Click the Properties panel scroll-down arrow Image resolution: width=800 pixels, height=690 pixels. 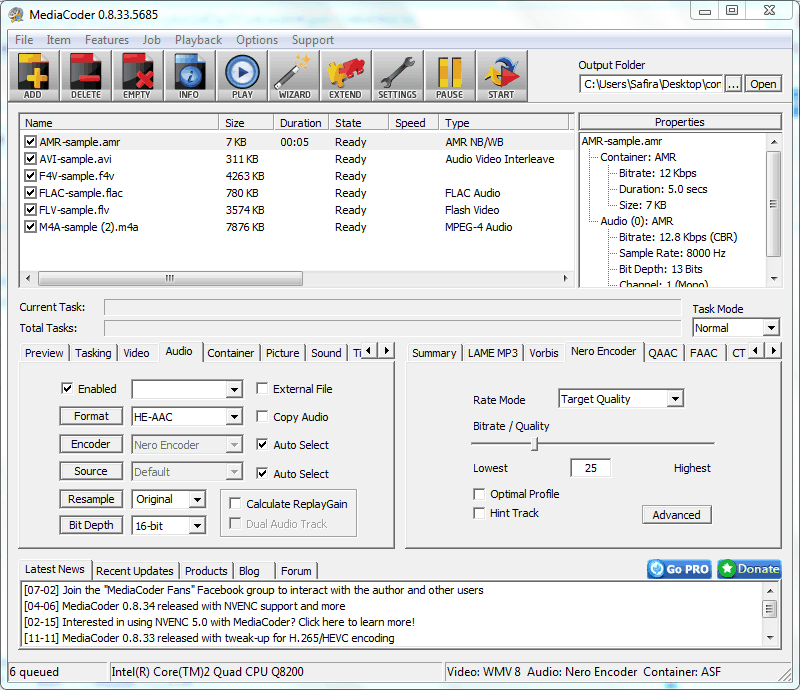coord(774,279)
